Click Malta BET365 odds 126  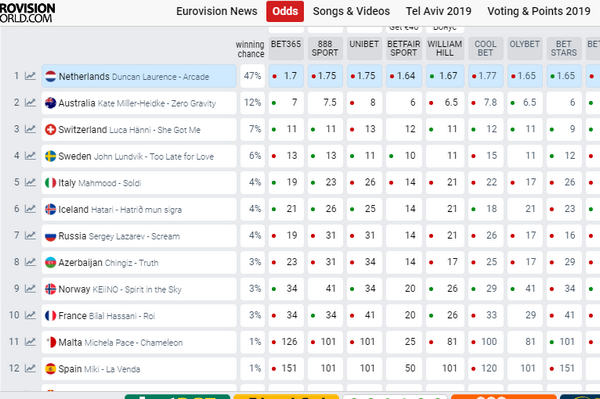pos(286,342)
